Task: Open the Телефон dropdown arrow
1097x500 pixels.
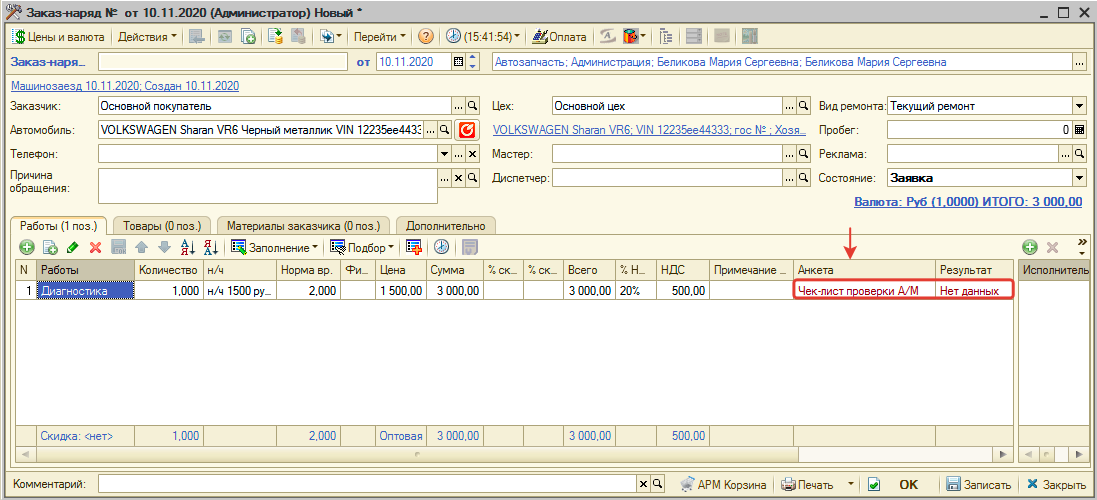Action: click(x=445, y=154)
